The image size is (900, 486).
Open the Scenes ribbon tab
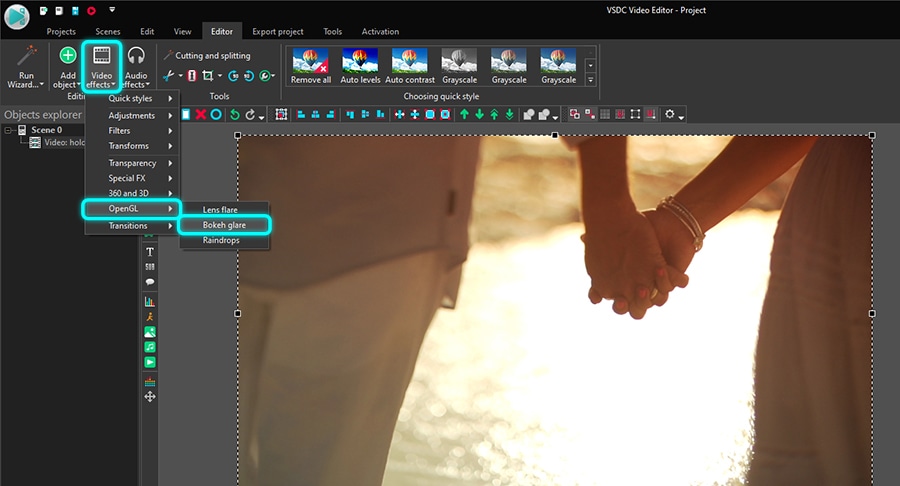tap(108, 32)
